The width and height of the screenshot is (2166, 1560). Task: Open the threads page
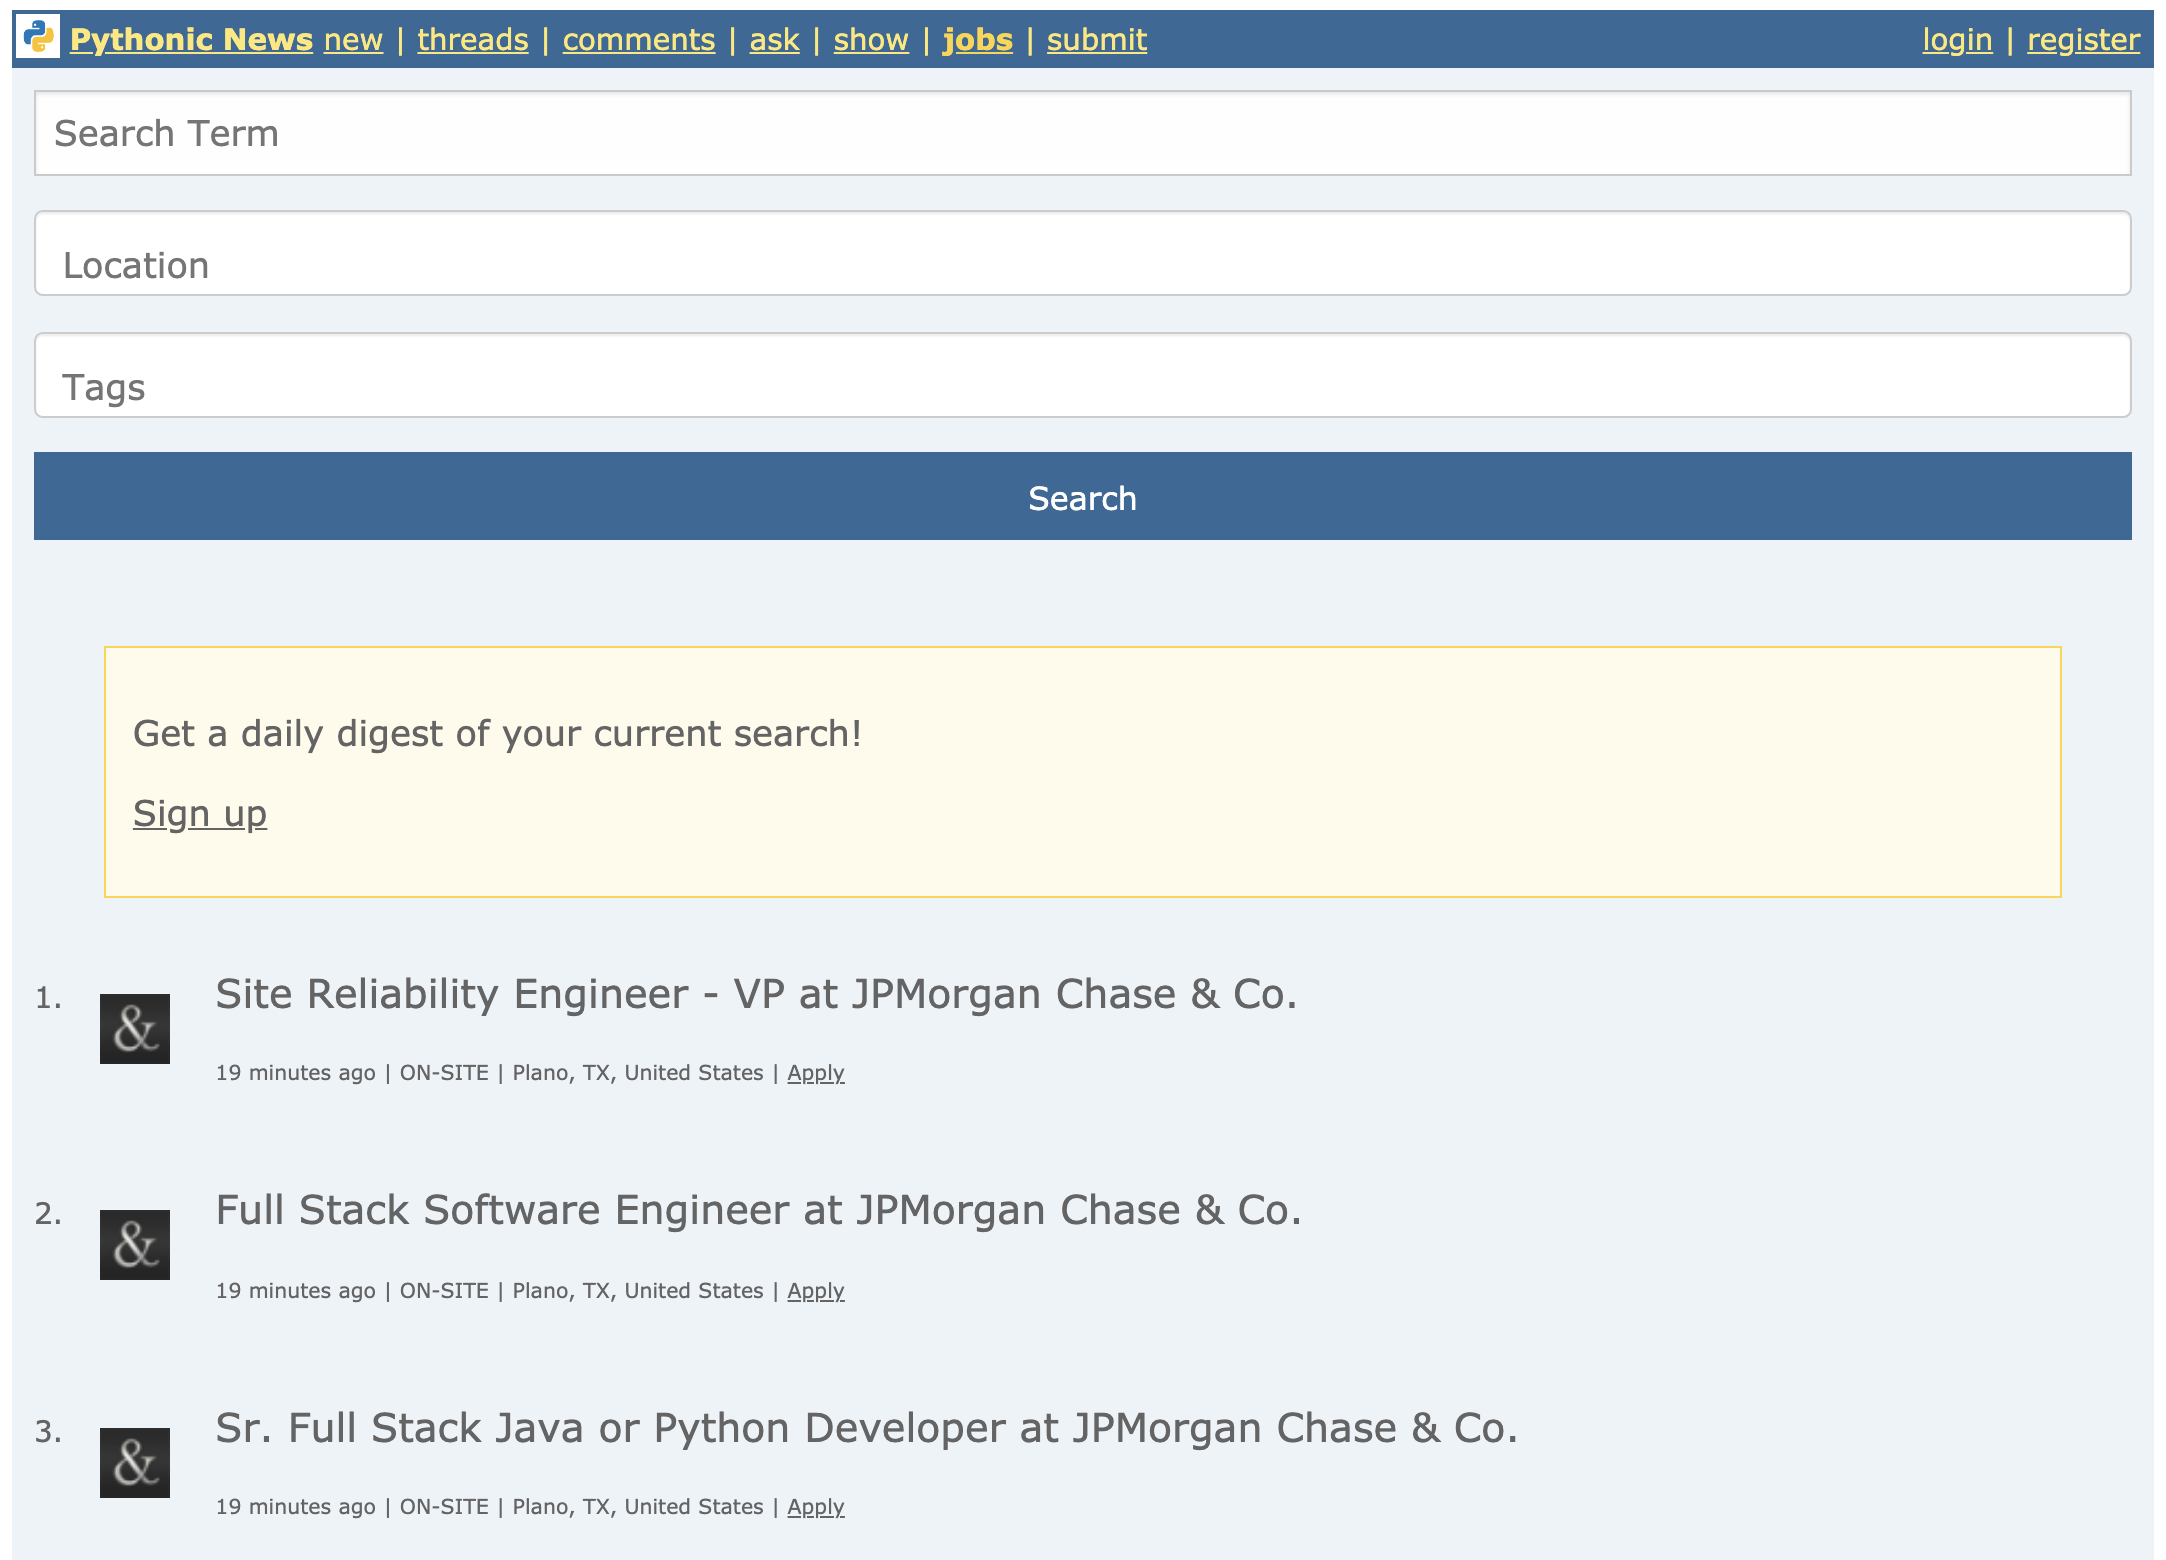pyautogui.click(x=472, y=40)
